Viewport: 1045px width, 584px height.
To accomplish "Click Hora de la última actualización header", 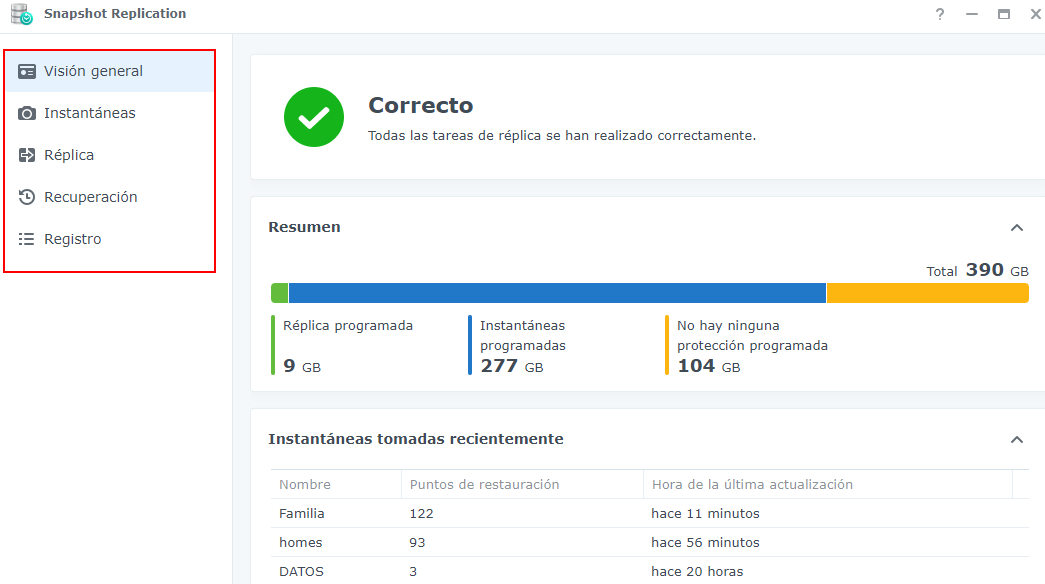I will pos(752,485).
